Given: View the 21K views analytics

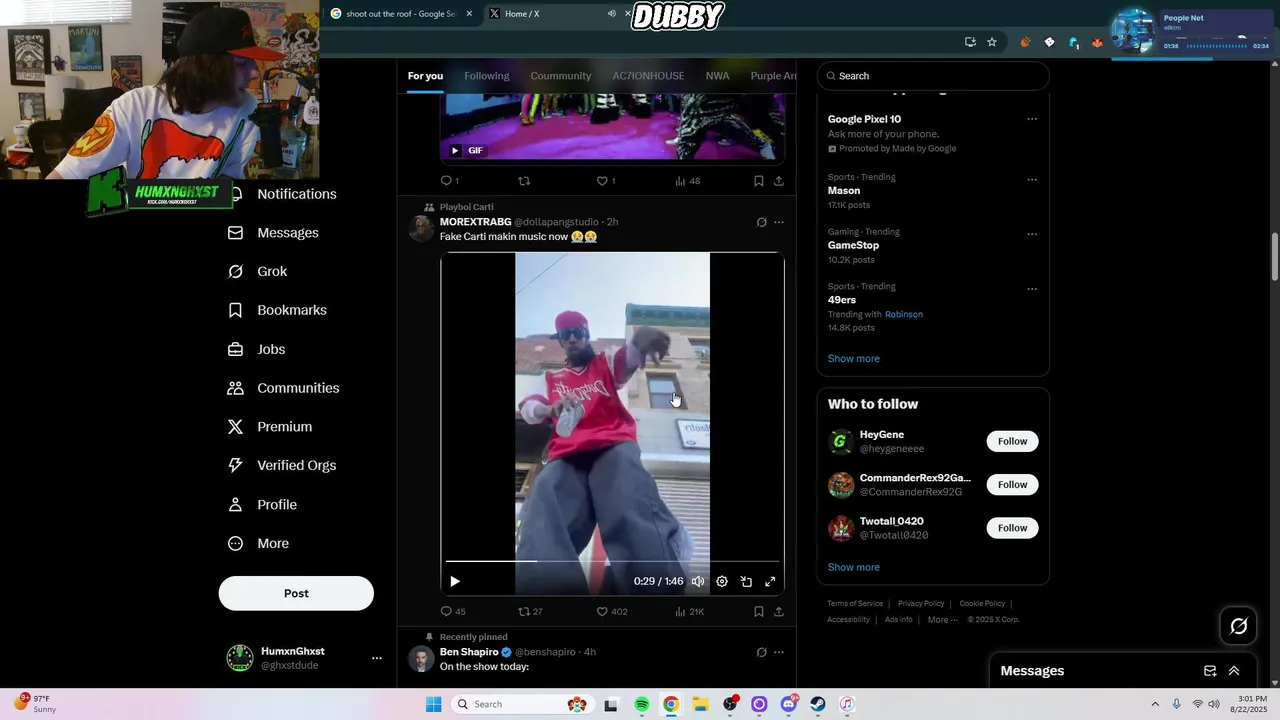Looking at the screenshot, I should [690, 611].
